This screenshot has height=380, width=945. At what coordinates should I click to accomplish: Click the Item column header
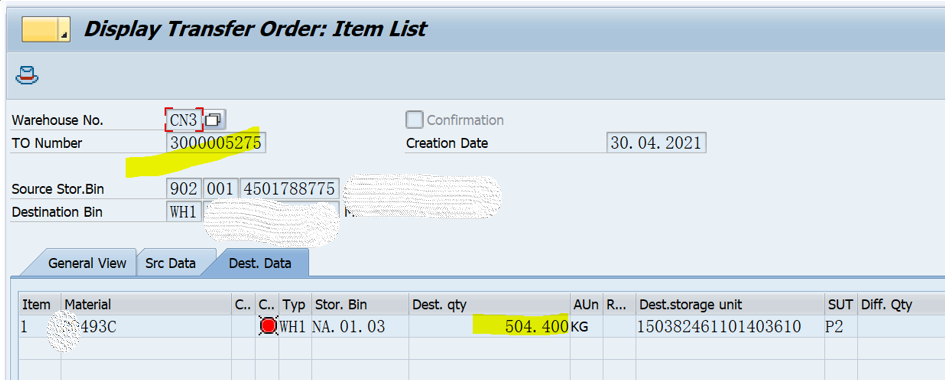tap(40, 305)
